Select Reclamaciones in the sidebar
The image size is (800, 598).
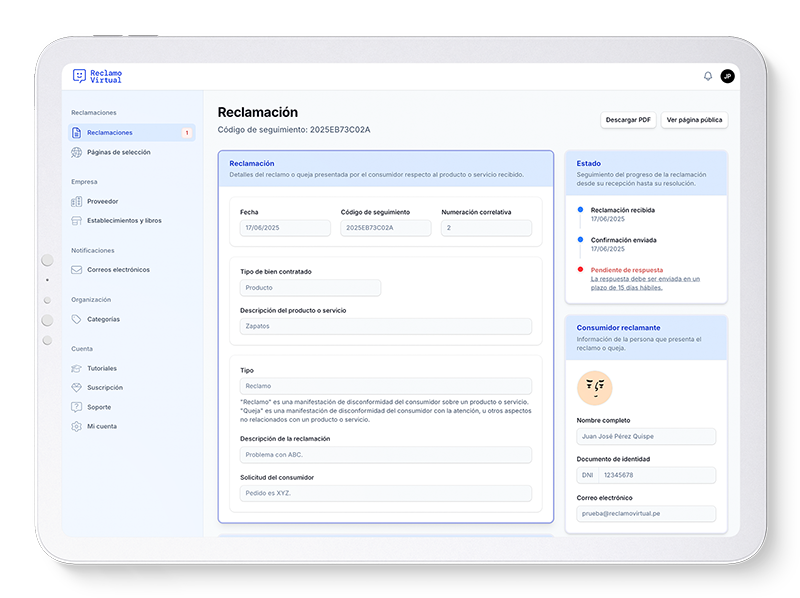click(x=110, y=132)
